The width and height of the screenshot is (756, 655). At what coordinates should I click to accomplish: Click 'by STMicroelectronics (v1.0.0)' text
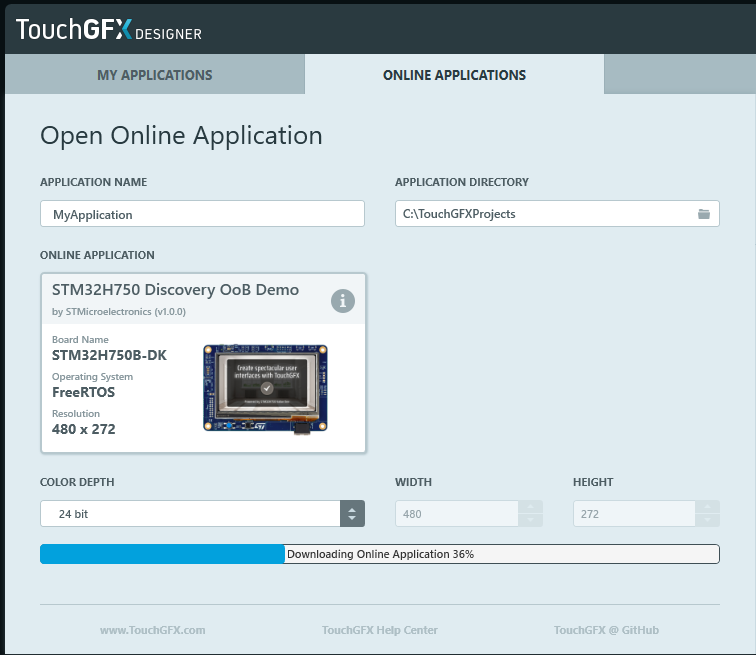[x=119, y=312]
